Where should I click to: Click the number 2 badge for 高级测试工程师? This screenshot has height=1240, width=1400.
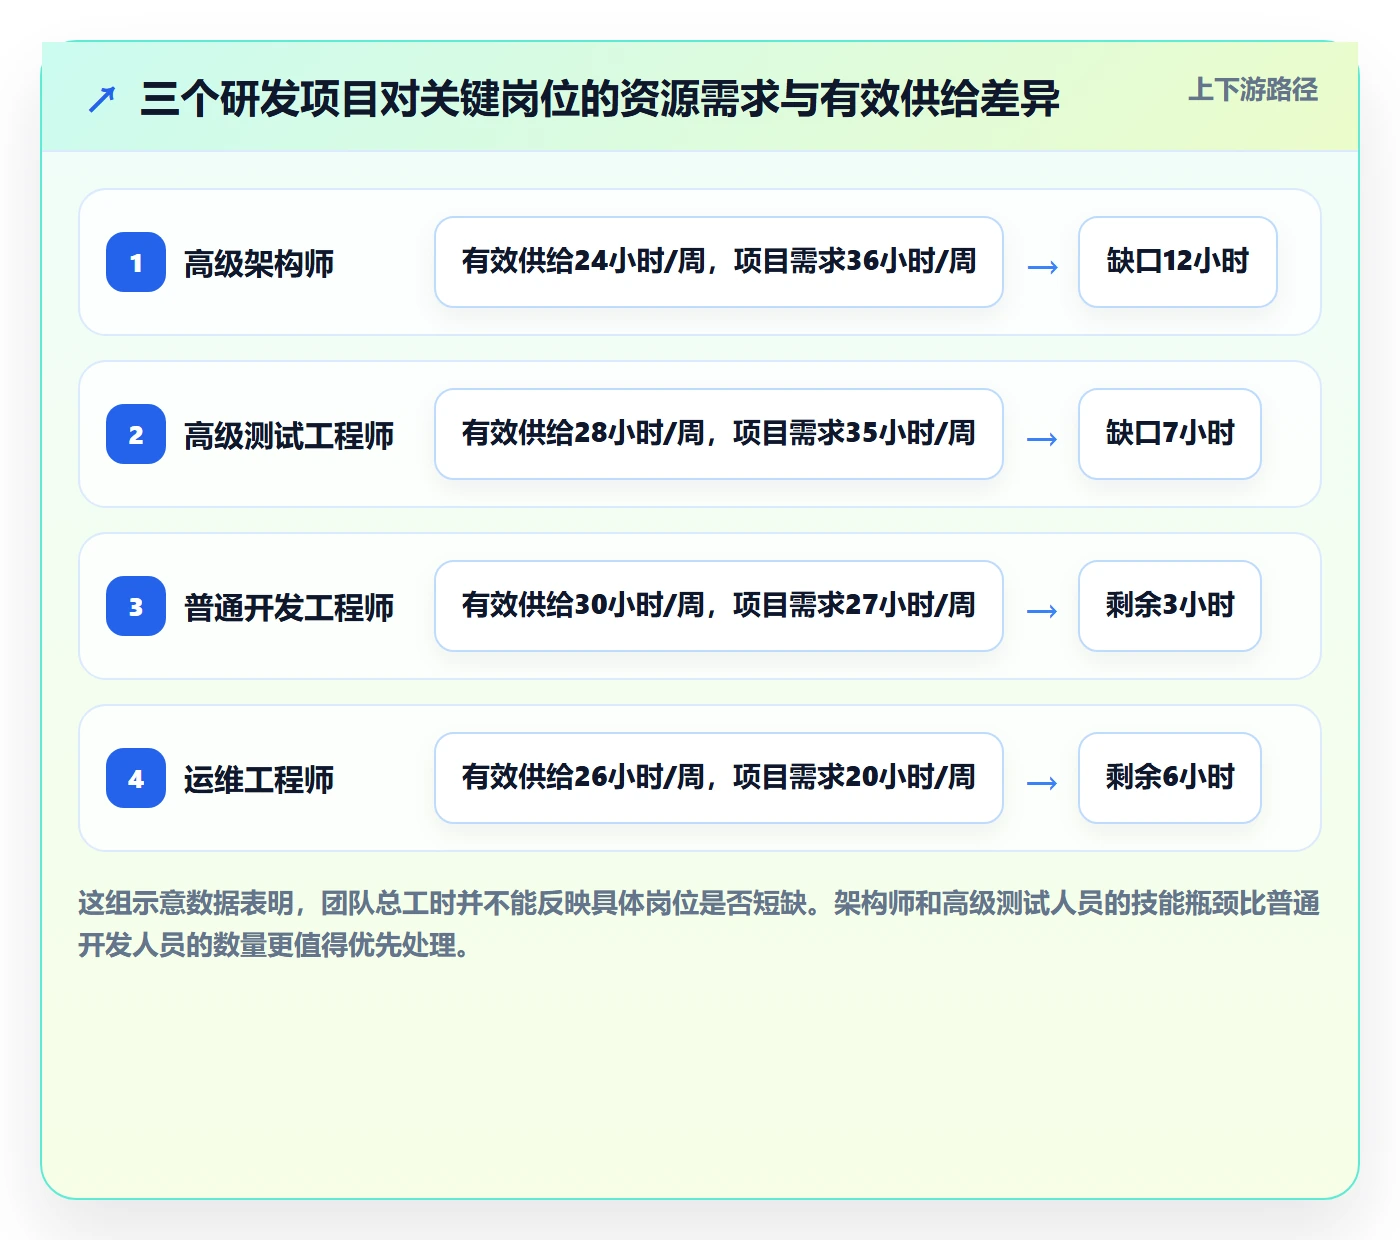click(x=136, y=434)
